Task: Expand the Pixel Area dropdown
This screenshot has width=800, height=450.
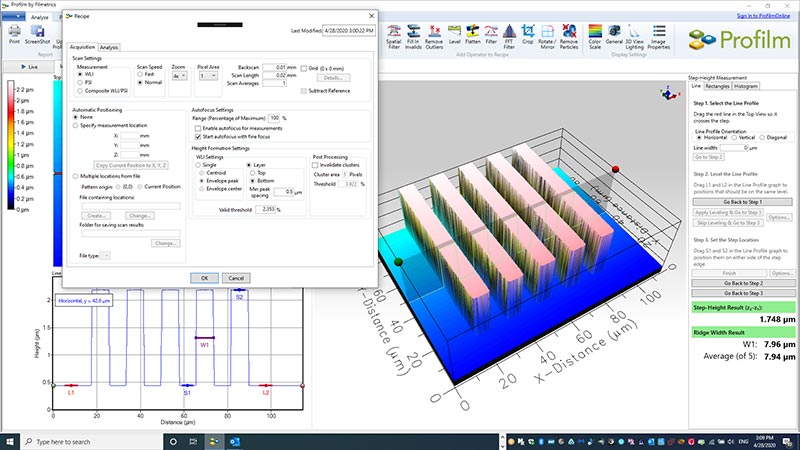Action: pyautogui.click(x=208, y=75)
